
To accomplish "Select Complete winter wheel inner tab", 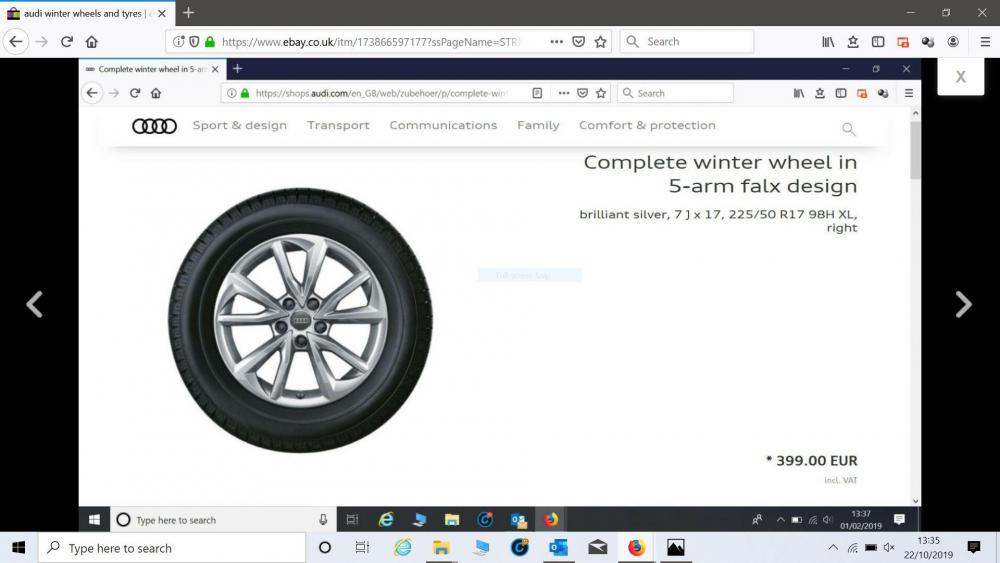I will point(152,69).
